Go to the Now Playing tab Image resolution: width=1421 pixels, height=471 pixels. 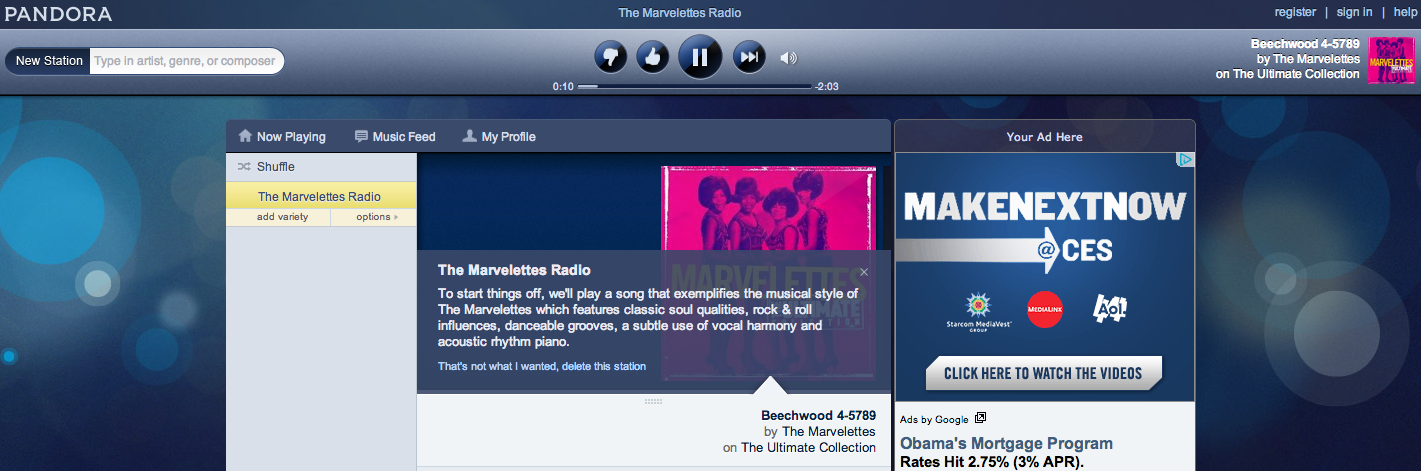(282, 137)
